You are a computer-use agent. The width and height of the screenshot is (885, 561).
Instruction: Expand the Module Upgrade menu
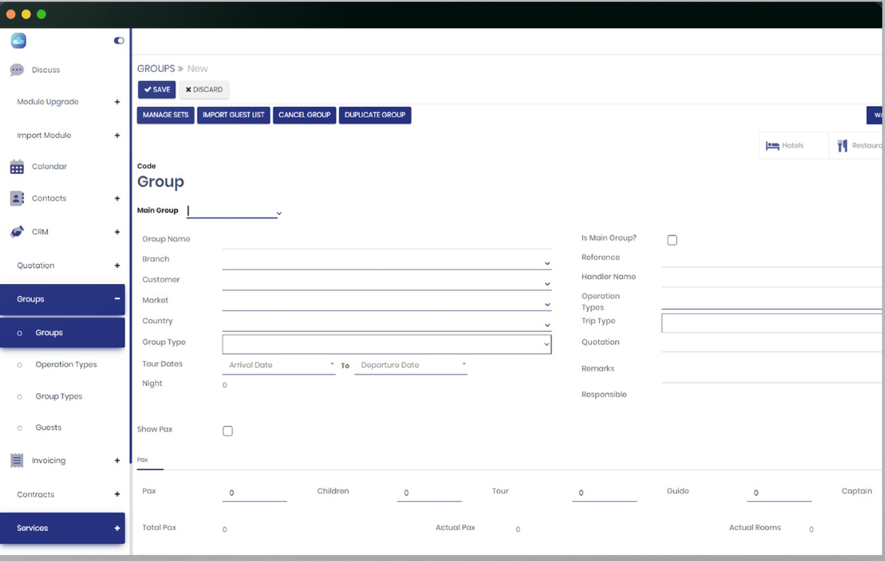point(117,102)
